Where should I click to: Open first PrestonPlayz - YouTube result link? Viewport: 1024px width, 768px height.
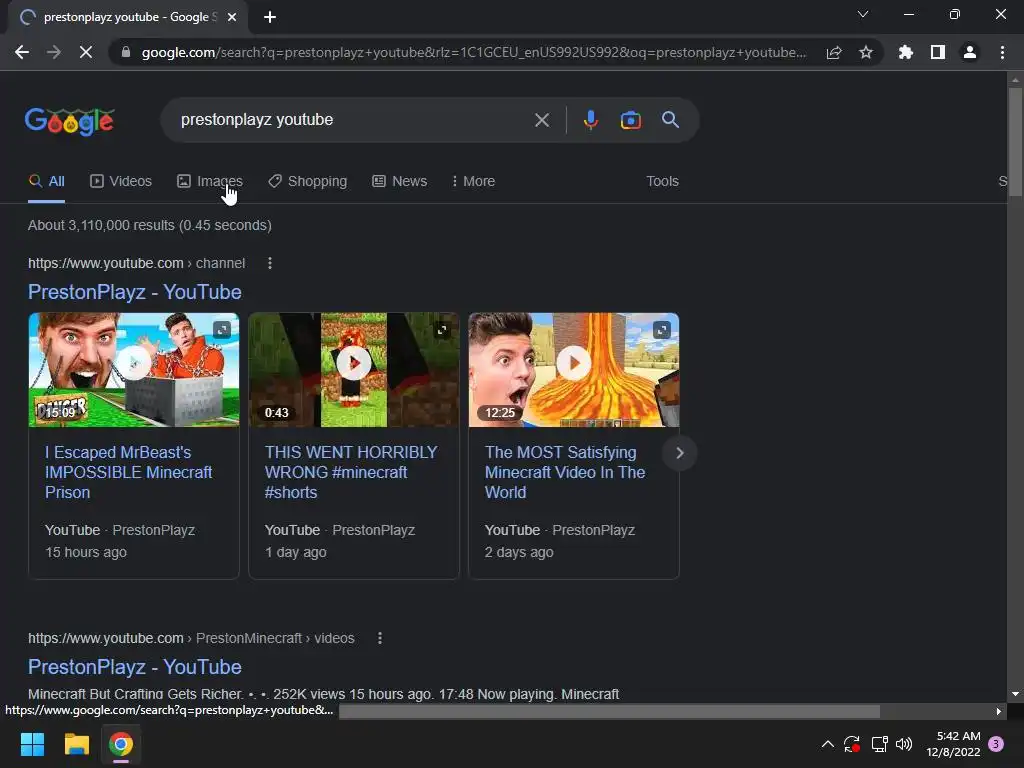[x=135, y=292]
